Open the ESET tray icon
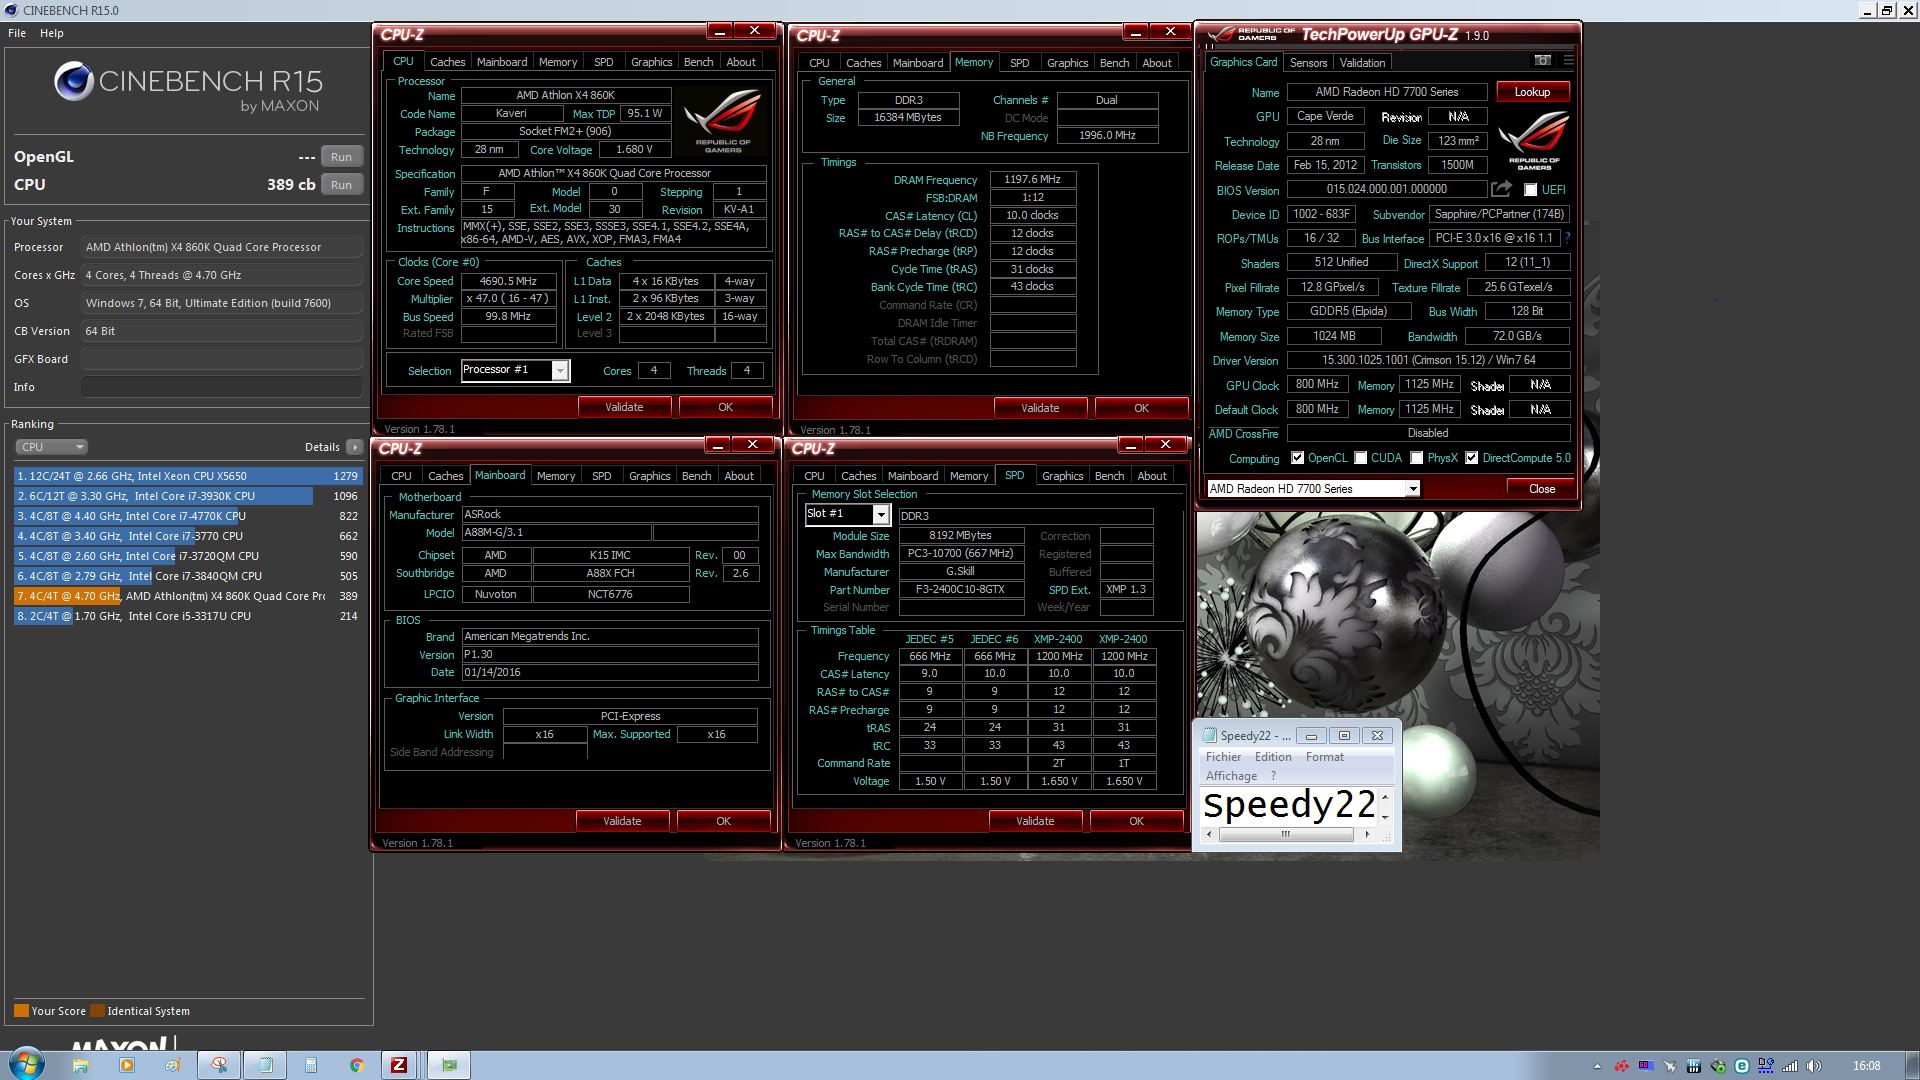Image resolution: width=1920 pixels, height=1080 pixels. click(x=1741, y=1066)
